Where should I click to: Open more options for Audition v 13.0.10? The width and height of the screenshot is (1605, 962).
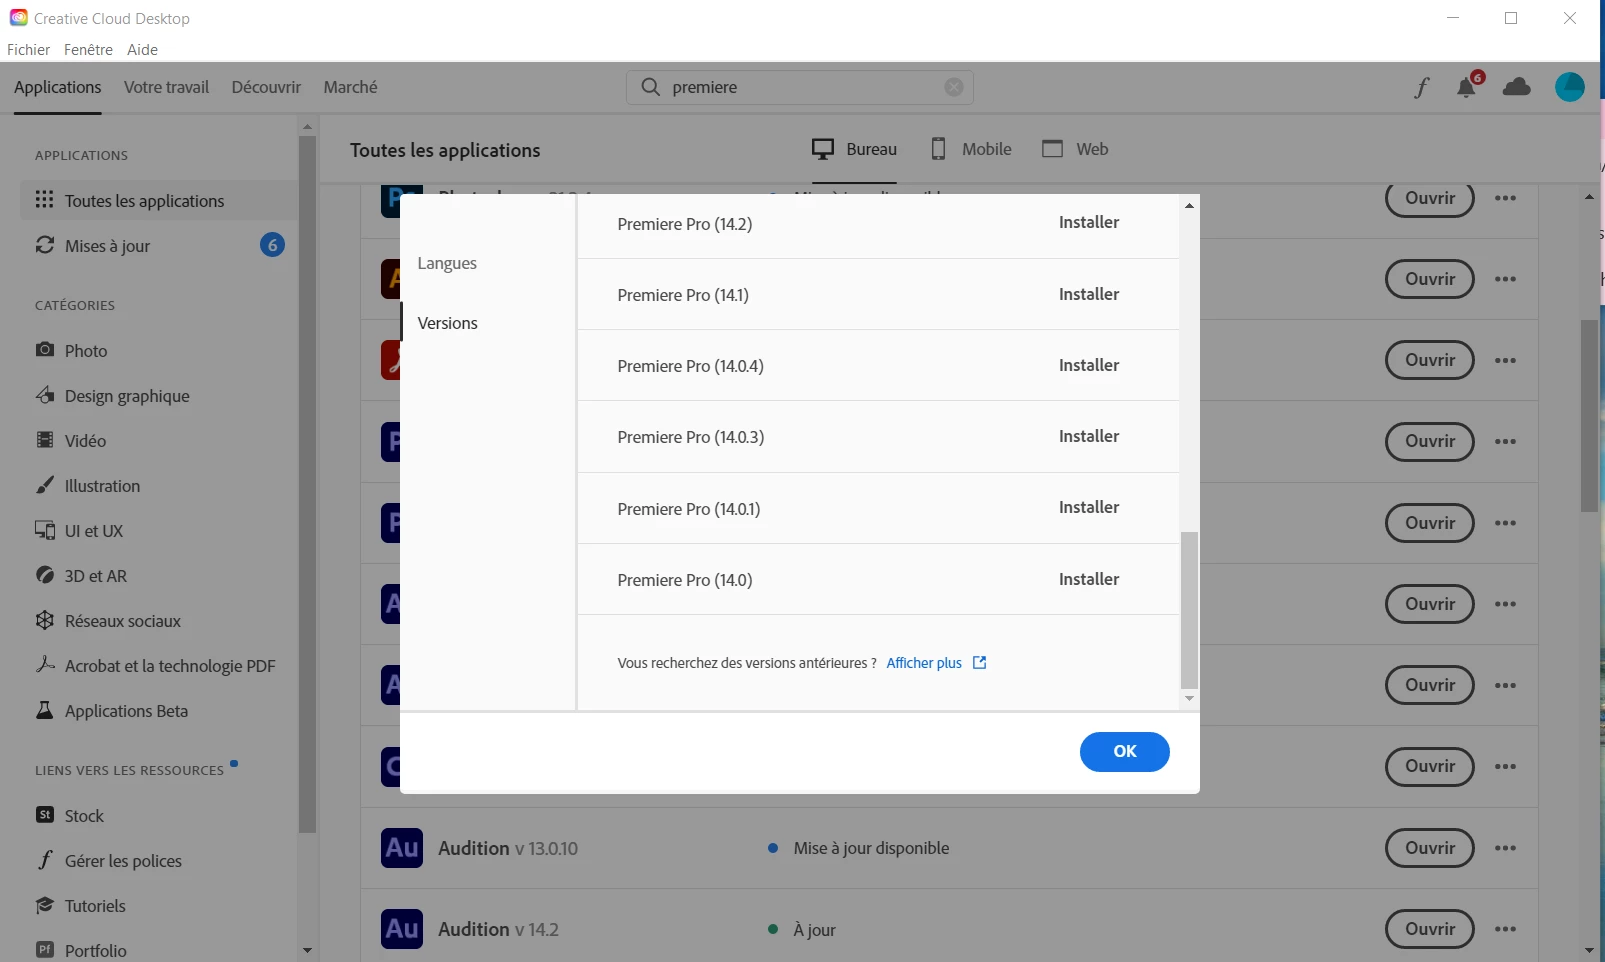(1505, 848)
